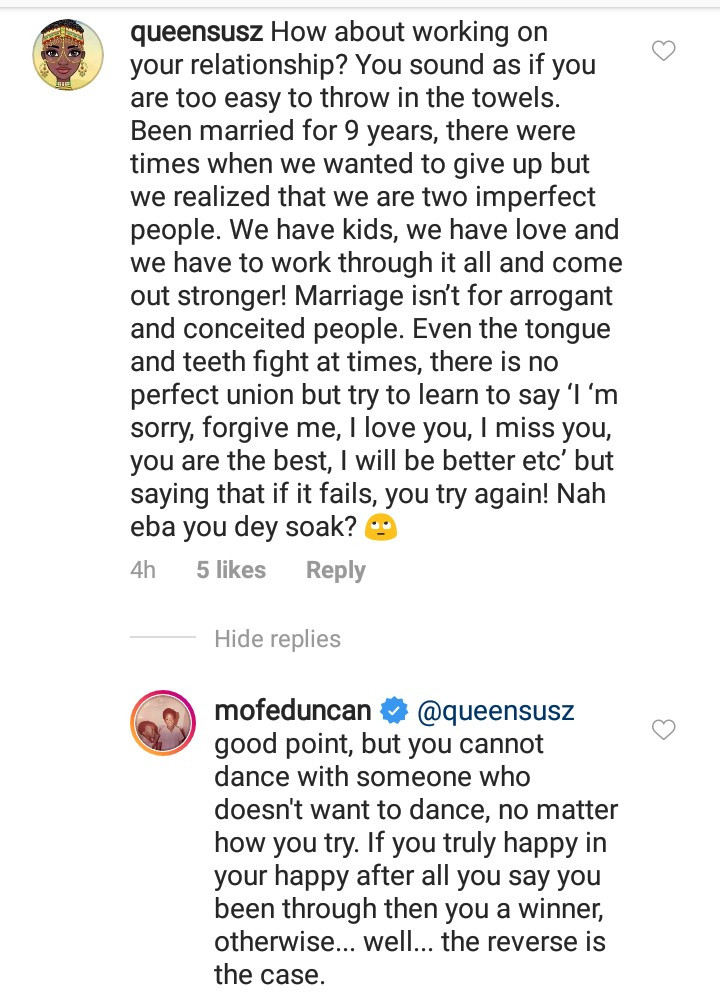Reply to the queensusz comment

(335, 570)
